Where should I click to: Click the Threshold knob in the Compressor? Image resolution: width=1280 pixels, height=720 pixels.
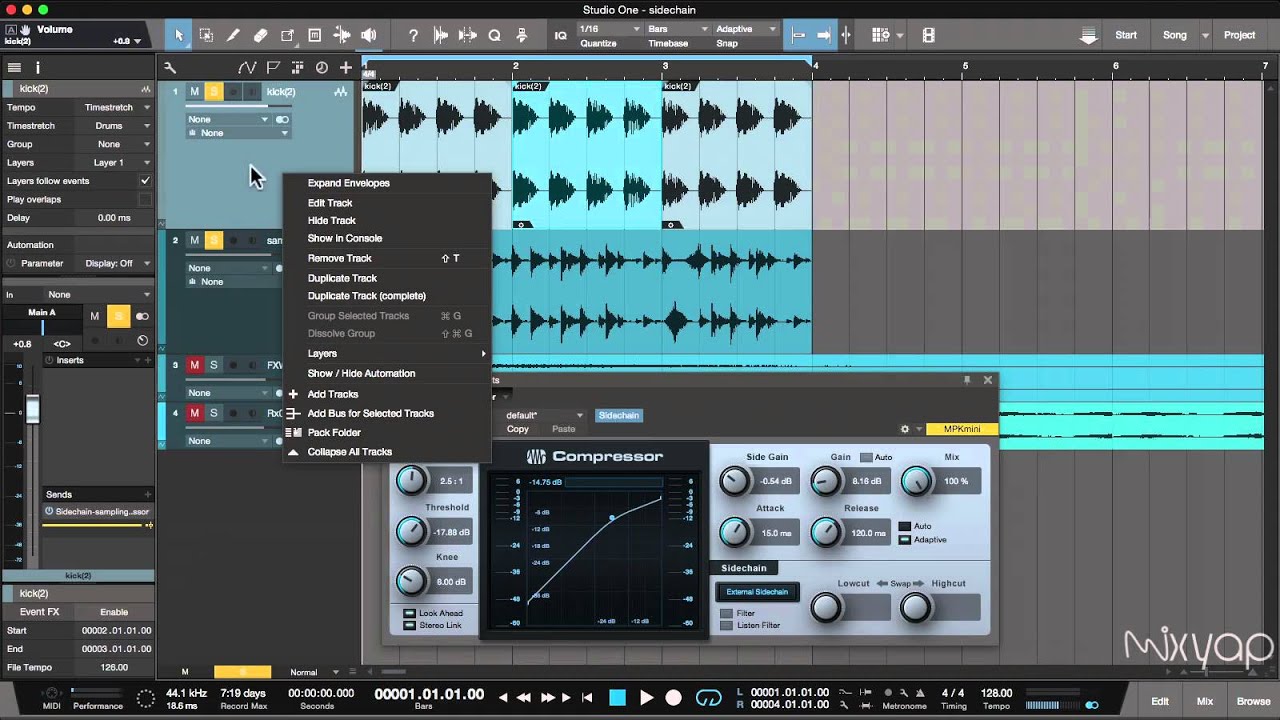point(411,531)
